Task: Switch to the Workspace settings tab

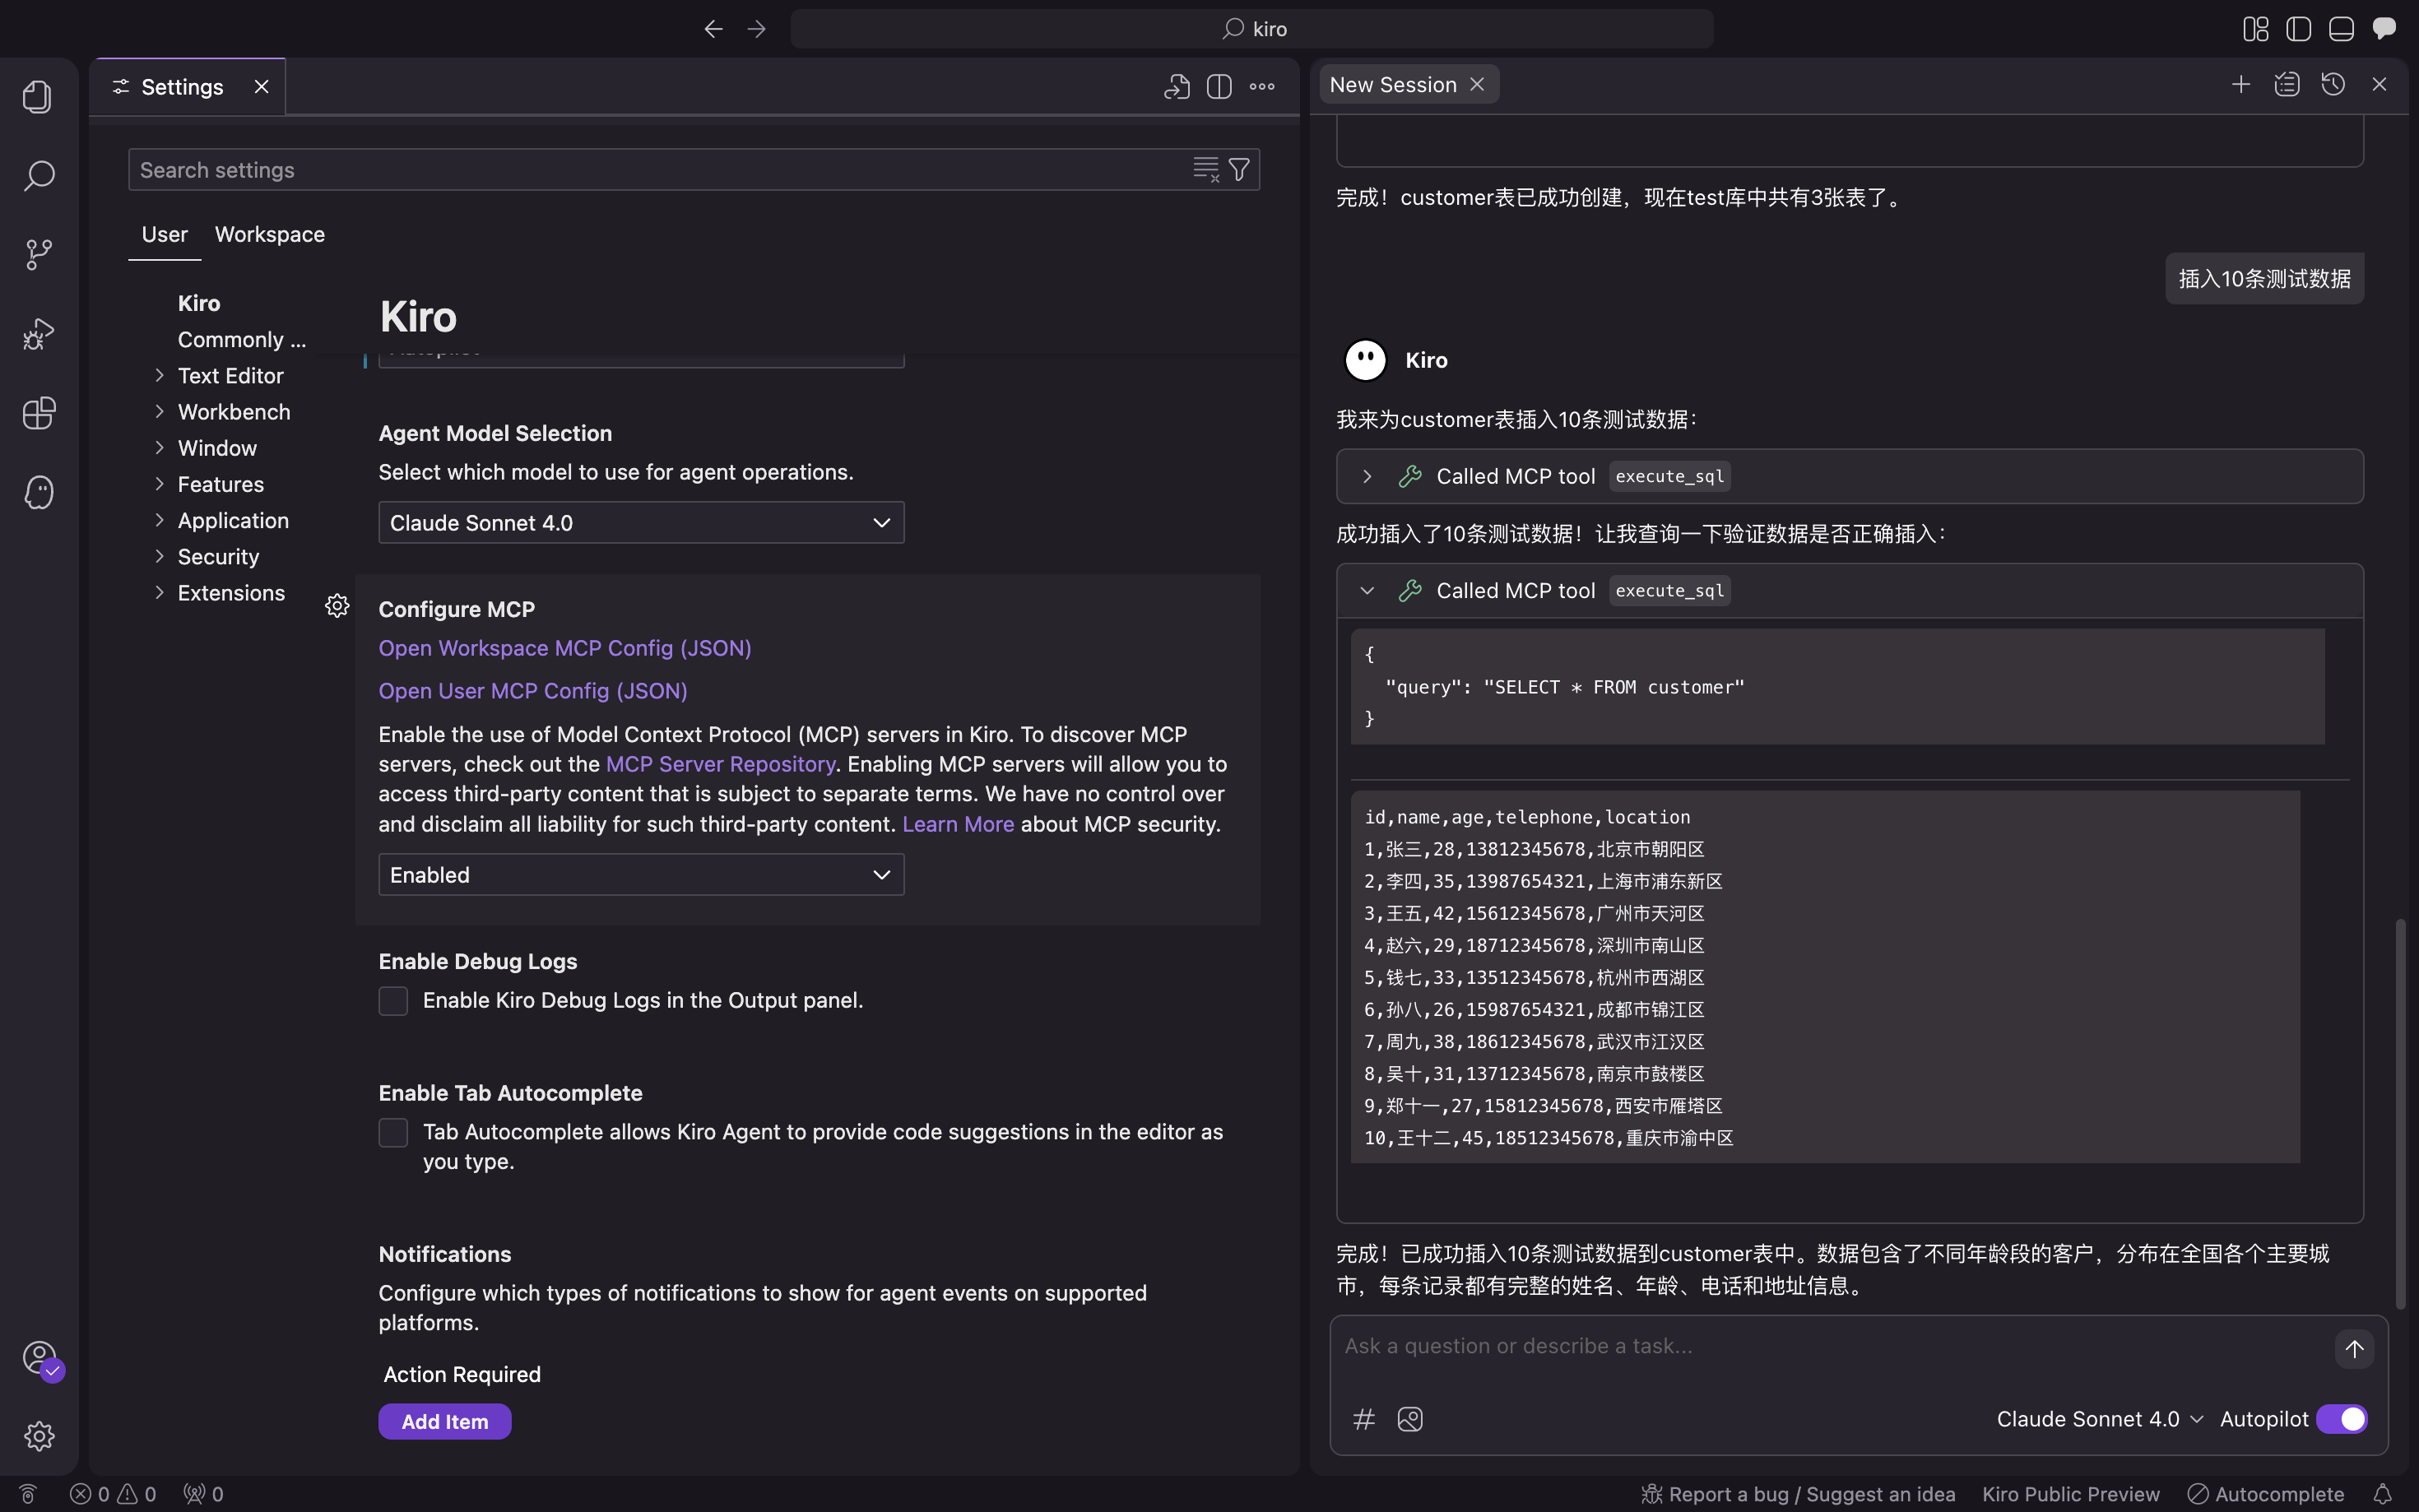Action: 270,234
